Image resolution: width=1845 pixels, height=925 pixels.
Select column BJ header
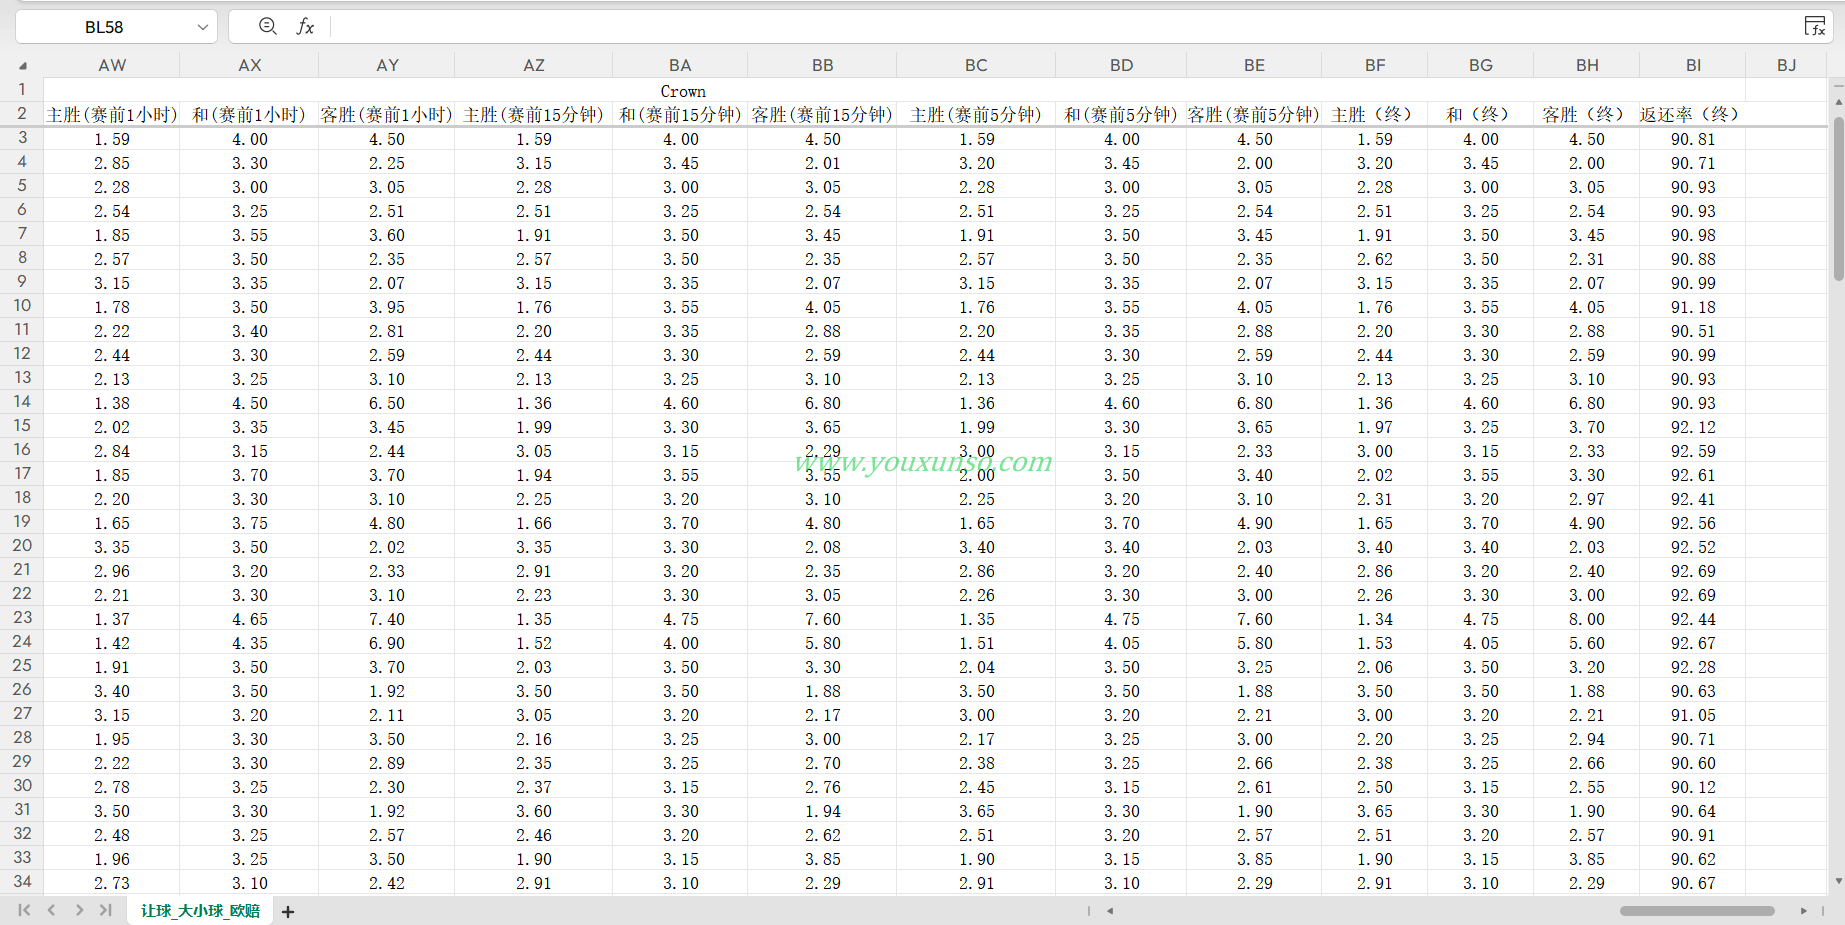(x=1786, y=65)
